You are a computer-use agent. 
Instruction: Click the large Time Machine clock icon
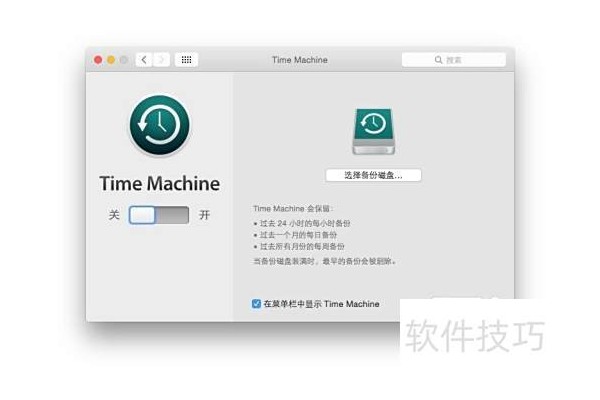click(x=160, y=125)
